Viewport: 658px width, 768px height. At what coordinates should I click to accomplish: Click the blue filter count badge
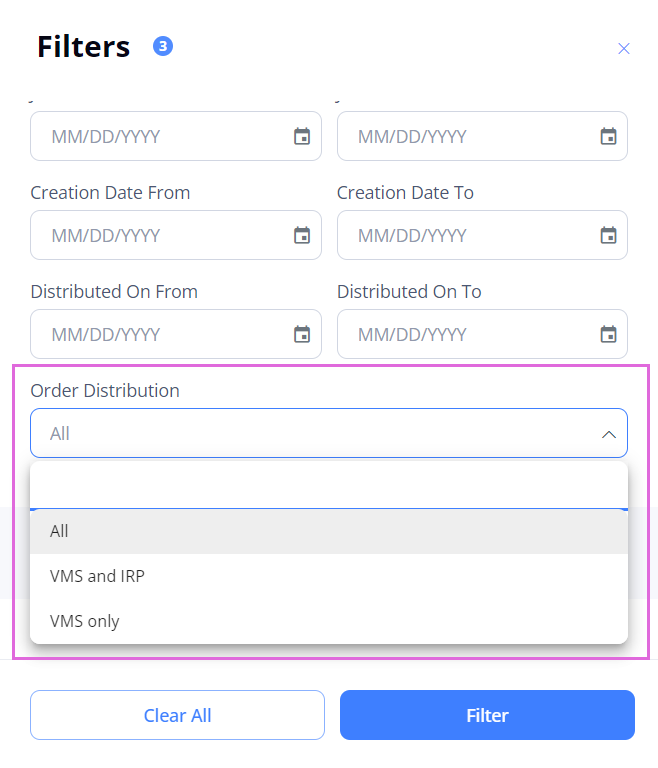coord(163,47)
